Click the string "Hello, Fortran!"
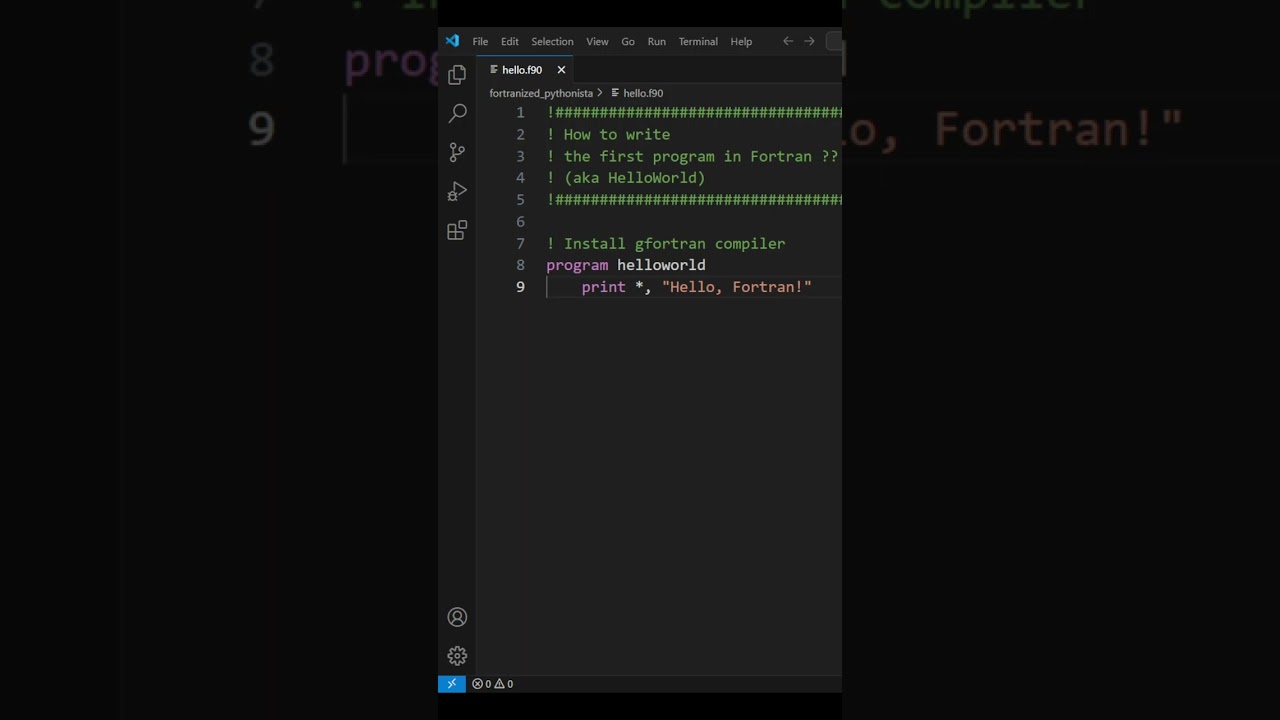The image size is (1280, 720). pos(737,287)
